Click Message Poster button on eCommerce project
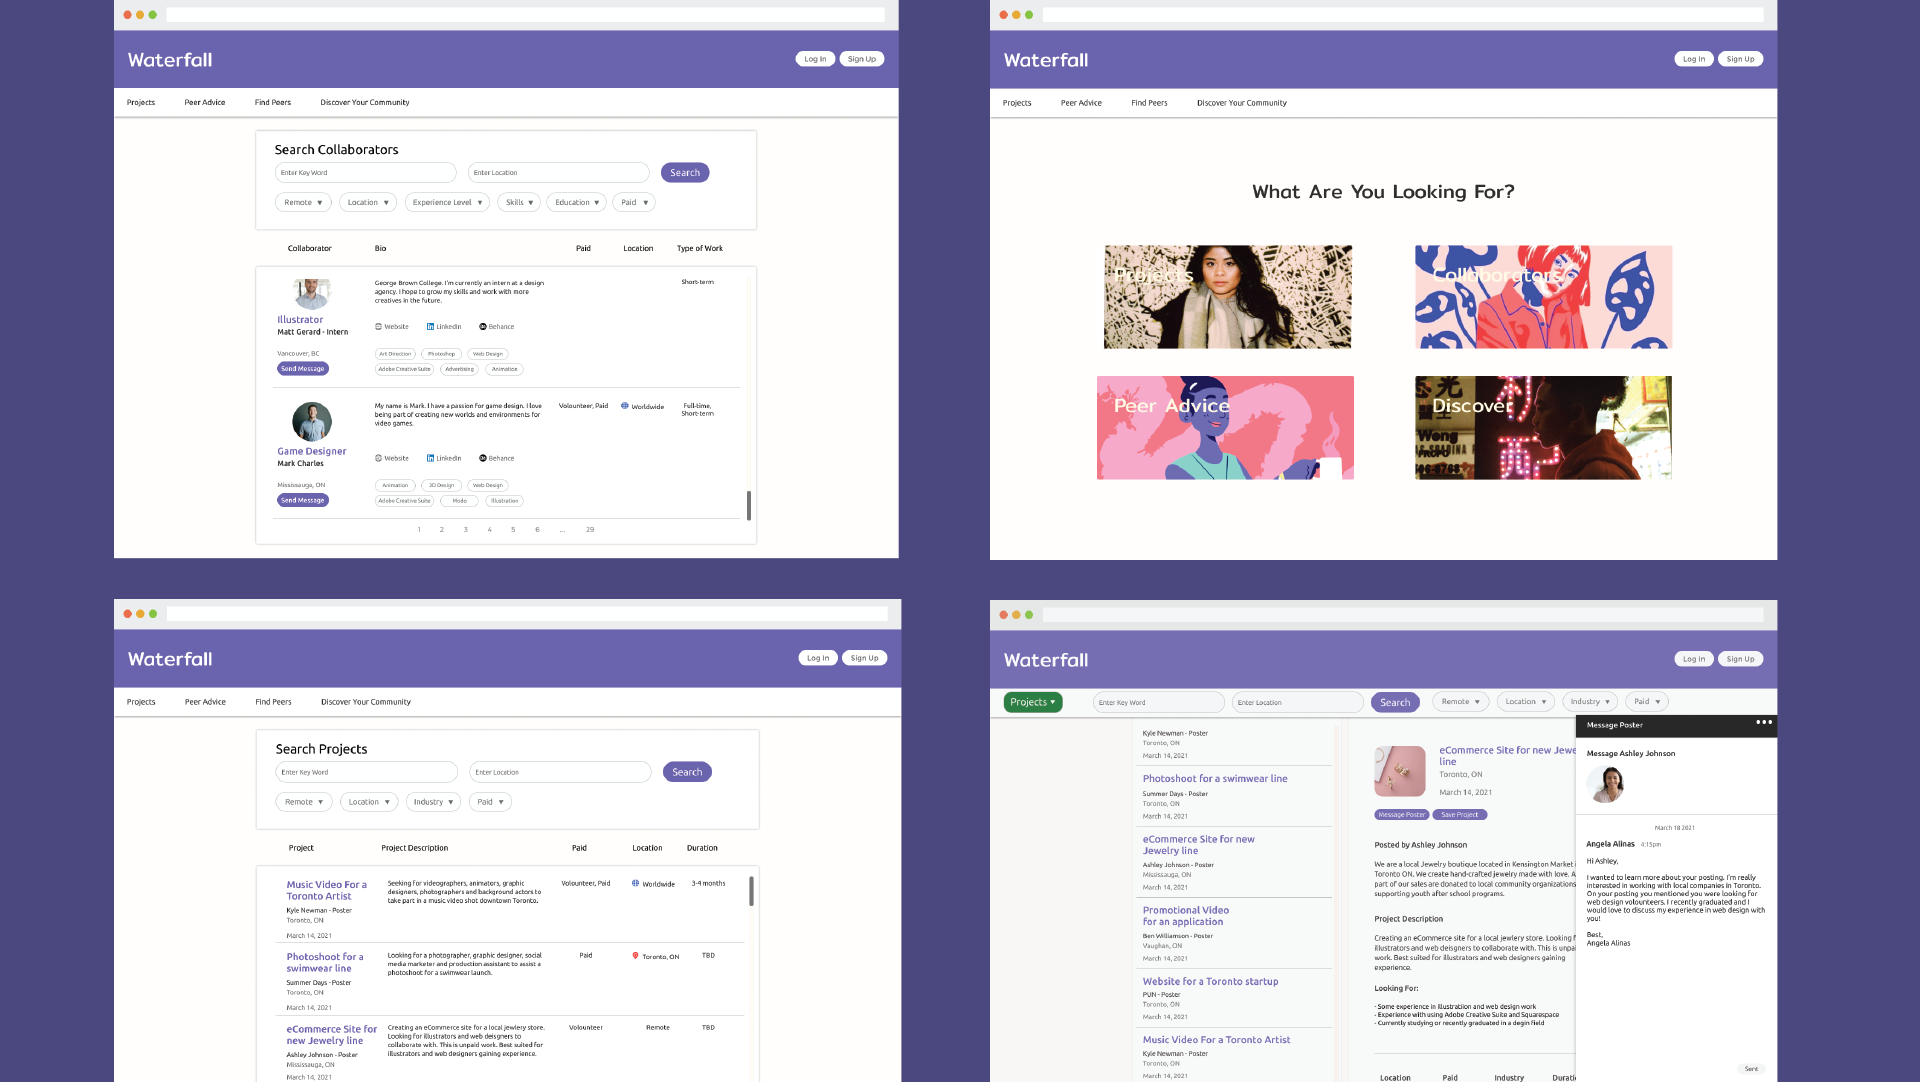Viewport: 1920px width, 1082px height. (1402, 815)
